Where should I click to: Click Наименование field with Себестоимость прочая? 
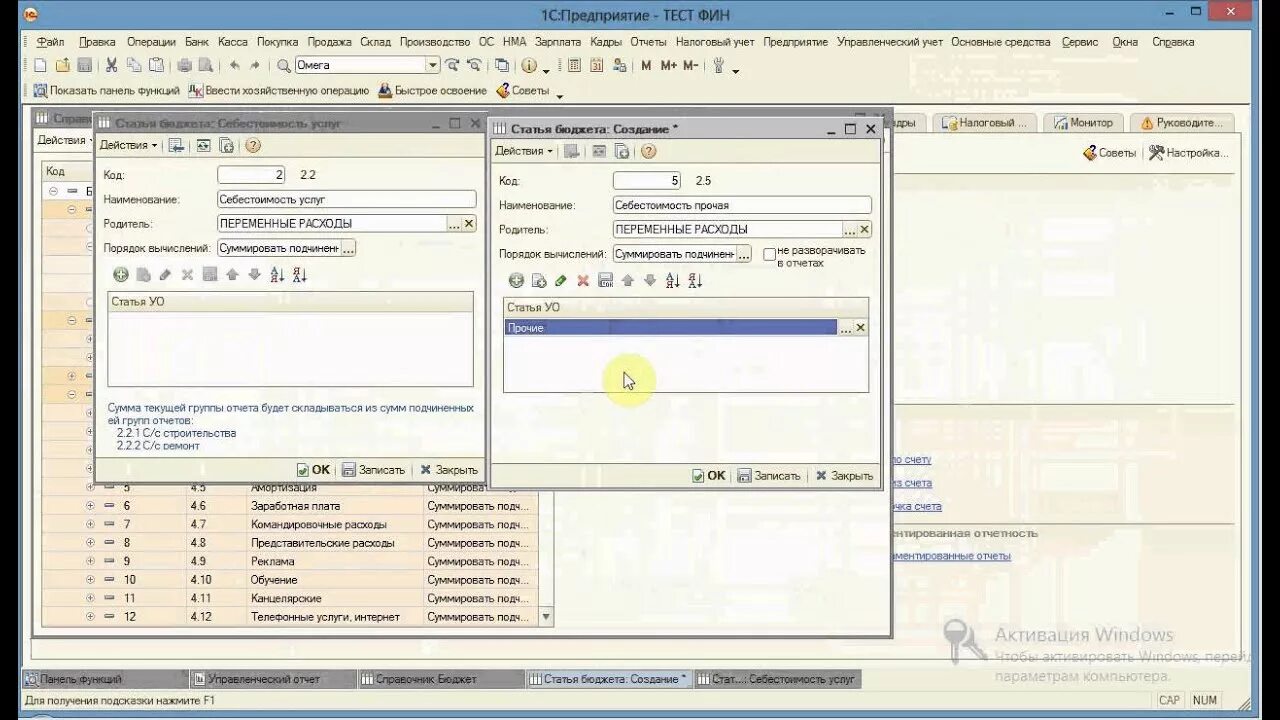coord(742,205)
